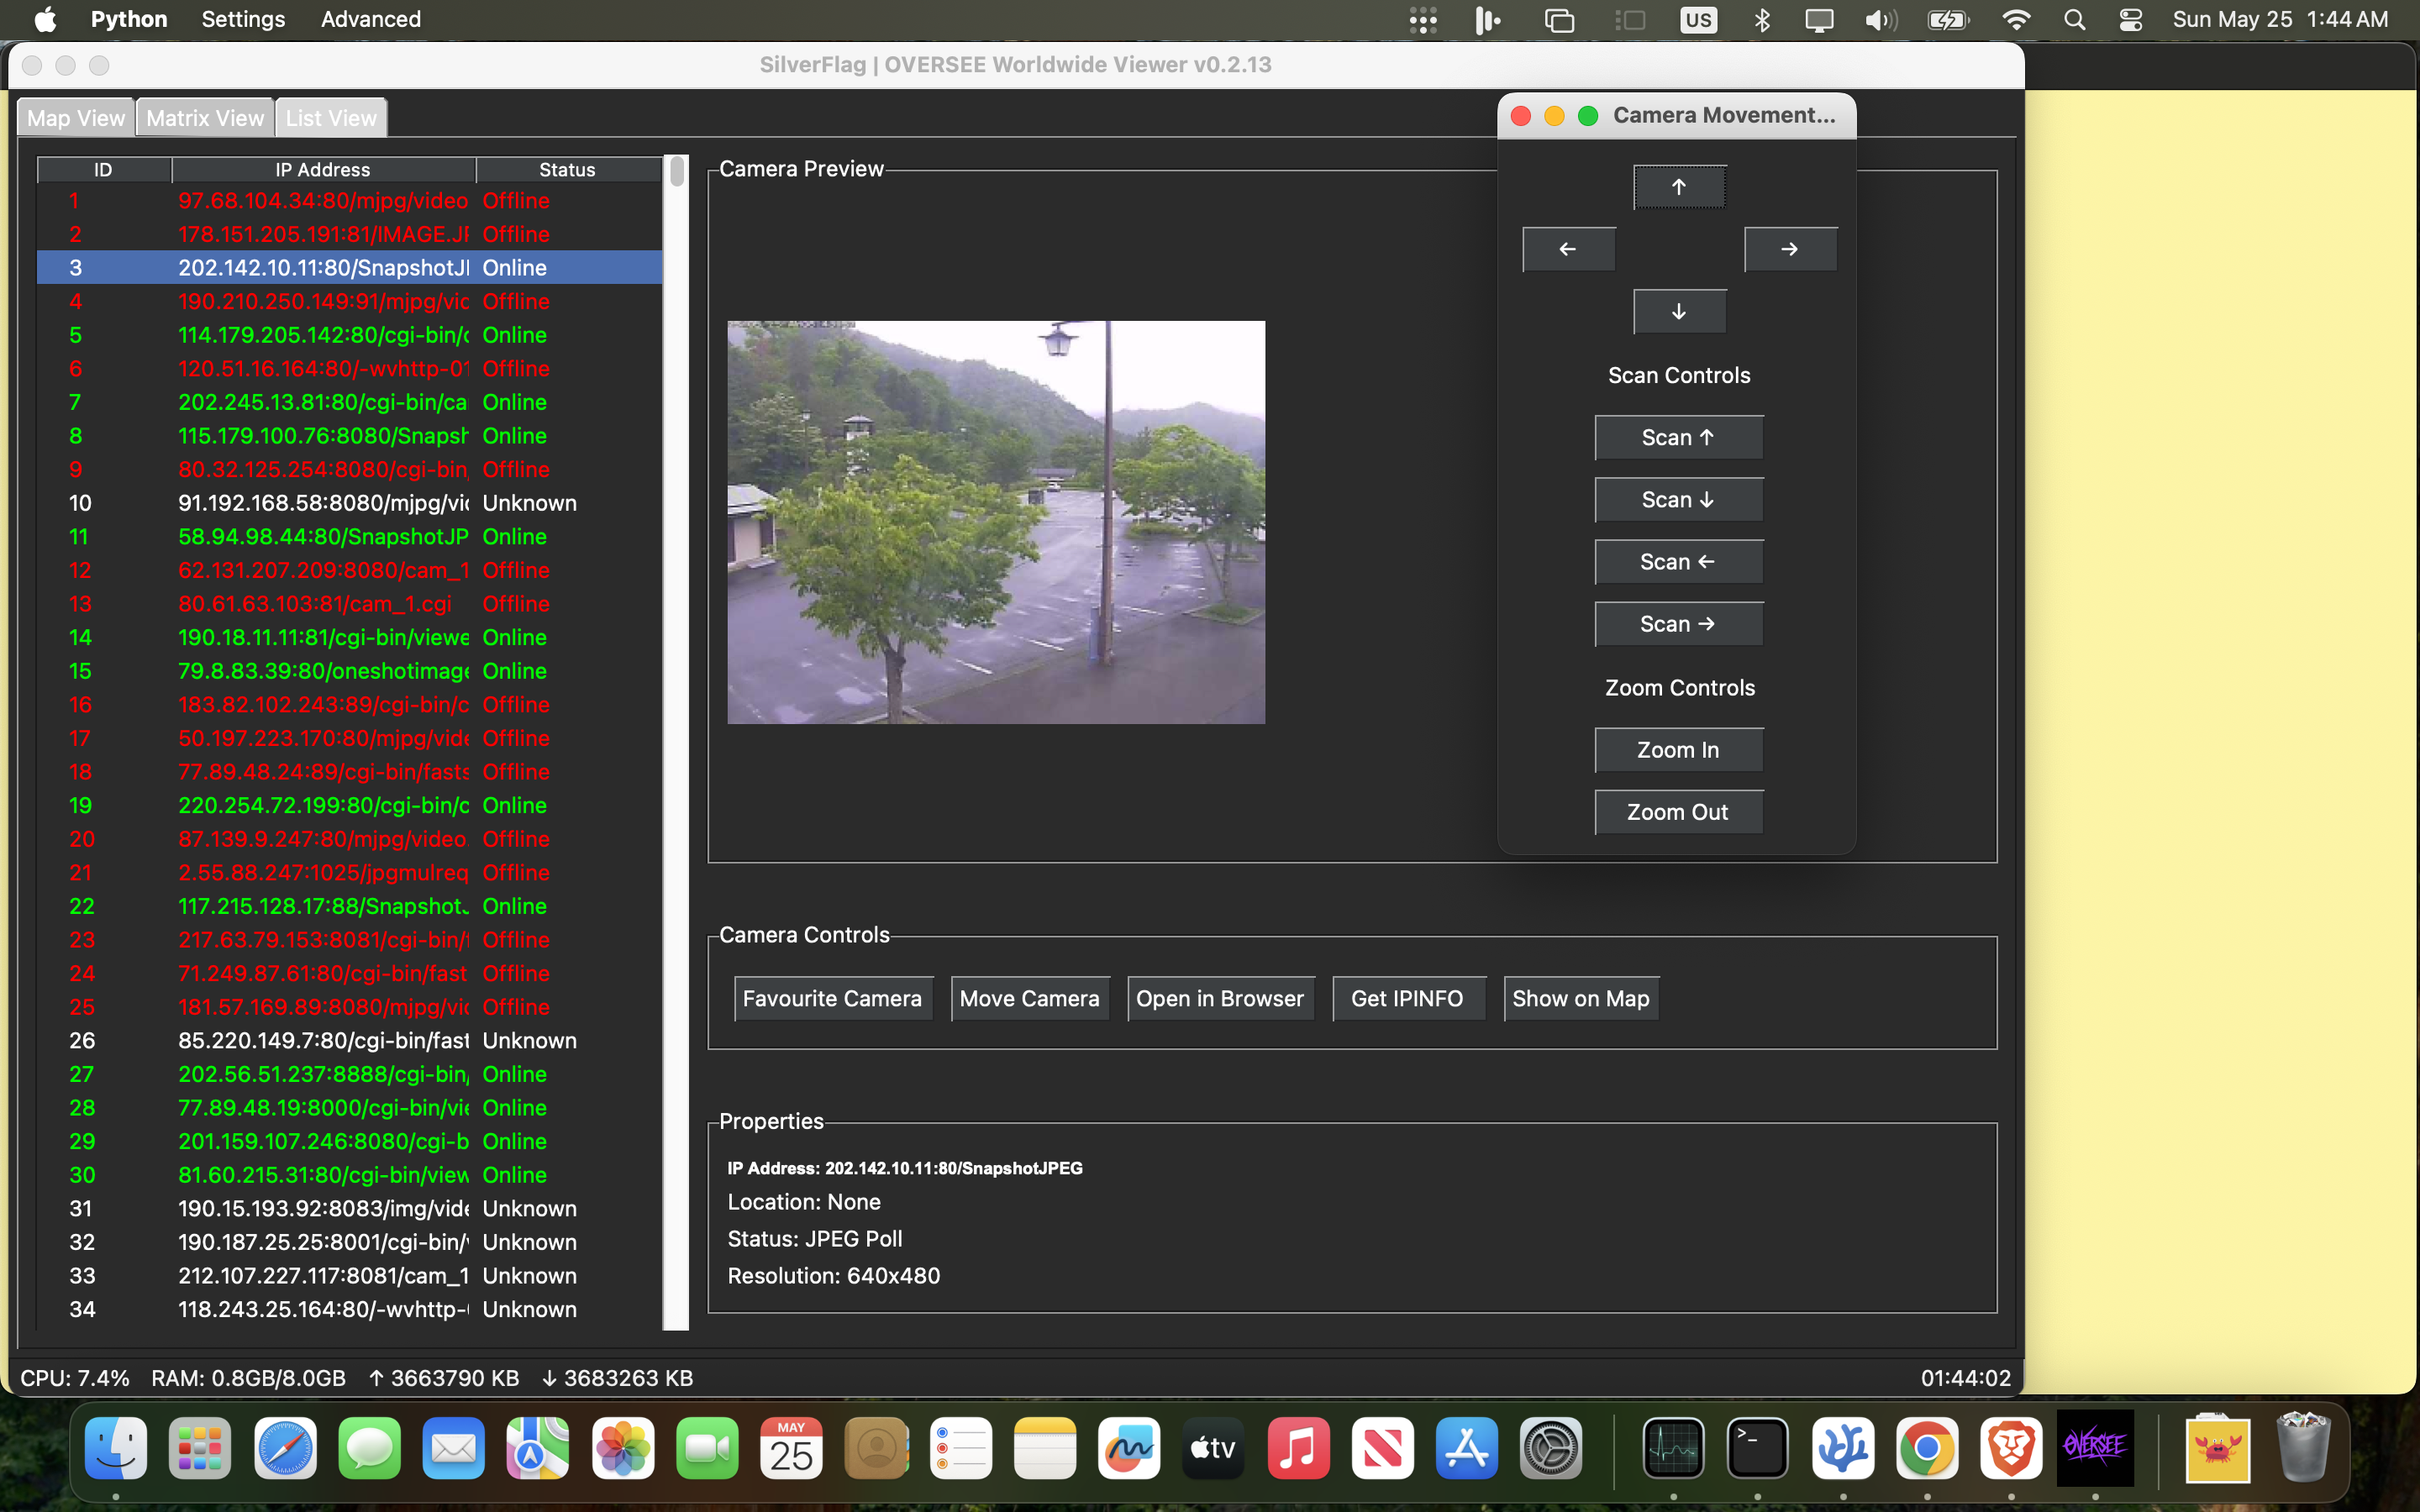Pan camera down with the down arrow button

(x=1679, y=312)
